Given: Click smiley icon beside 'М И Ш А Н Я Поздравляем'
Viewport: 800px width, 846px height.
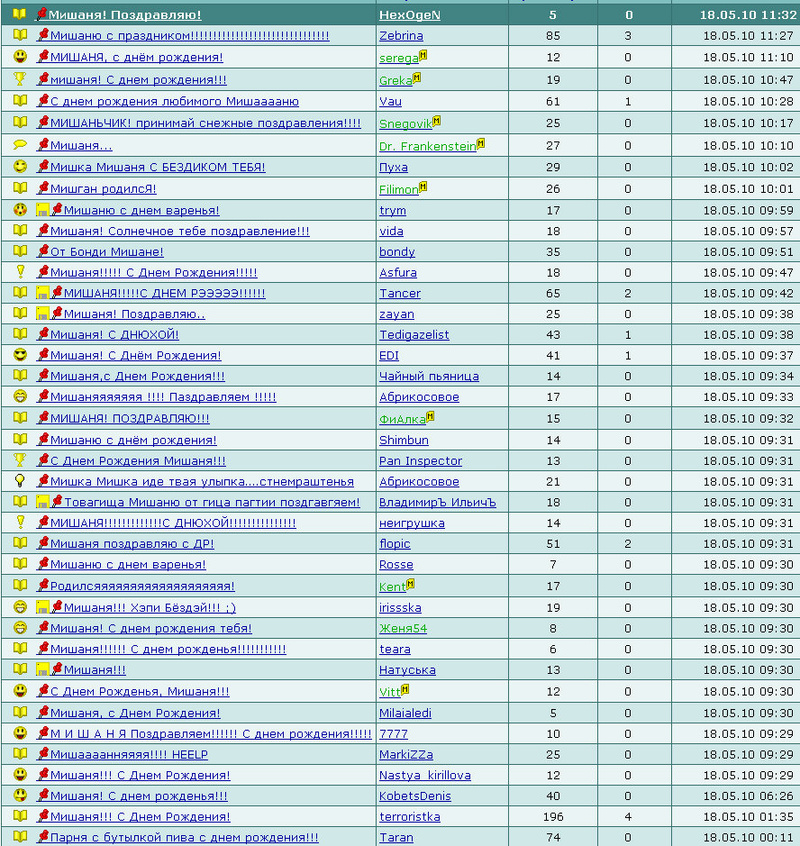Looking at the screenshot, I should (20, 733).
